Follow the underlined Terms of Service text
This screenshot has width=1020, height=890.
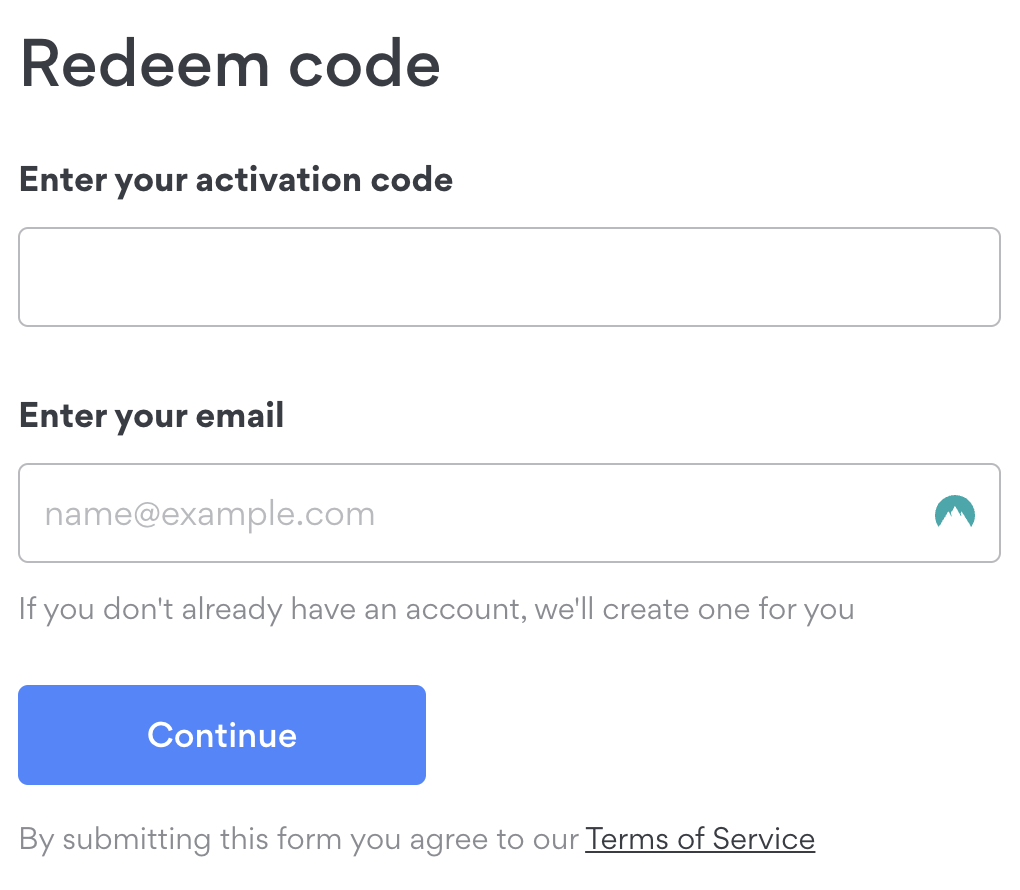[x=700, y=839]
